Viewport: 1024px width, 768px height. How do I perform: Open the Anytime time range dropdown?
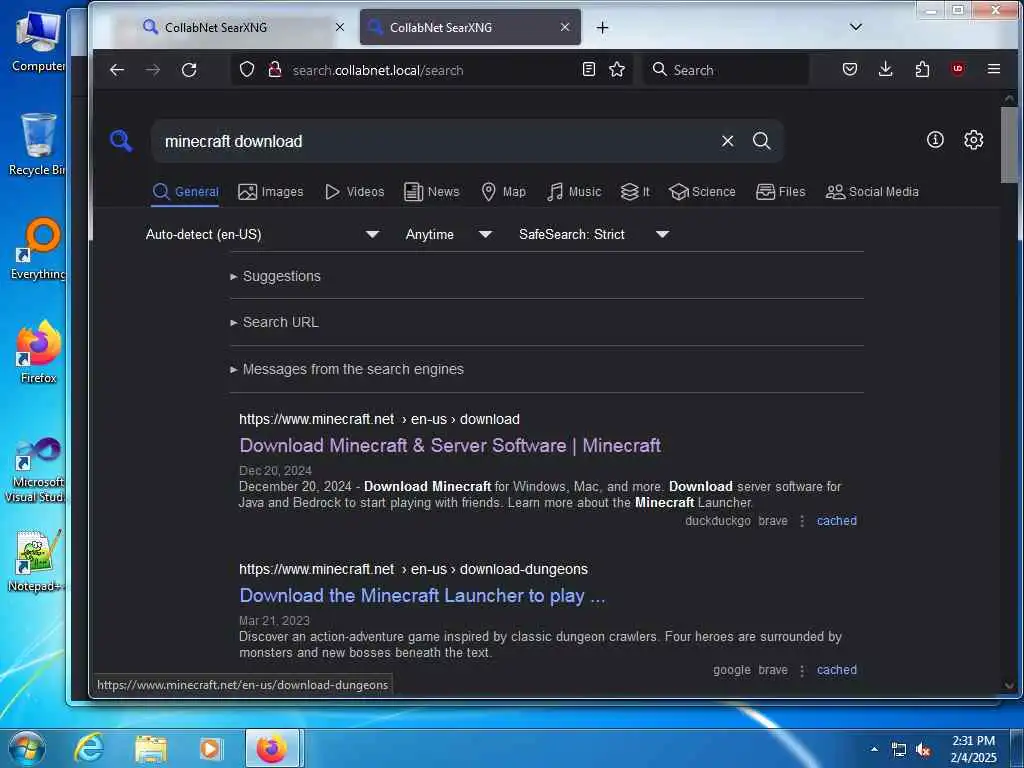click(x=448, y=234)
